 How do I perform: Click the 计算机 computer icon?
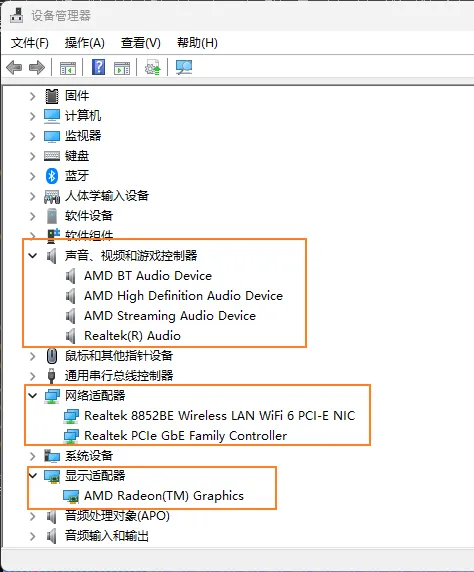(52, 116)
